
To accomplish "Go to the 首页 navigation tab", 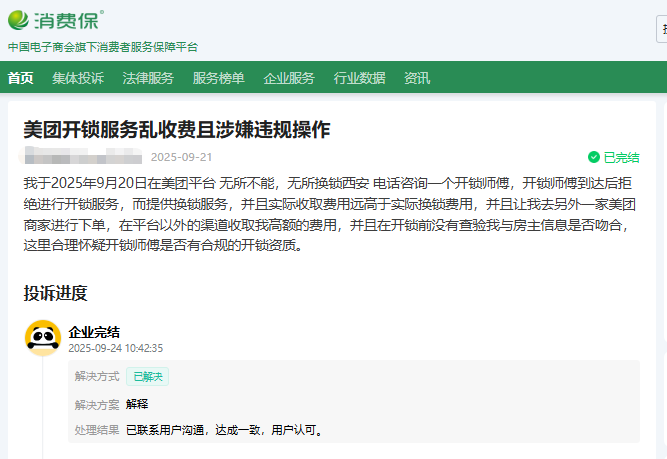I will (20, 78).
